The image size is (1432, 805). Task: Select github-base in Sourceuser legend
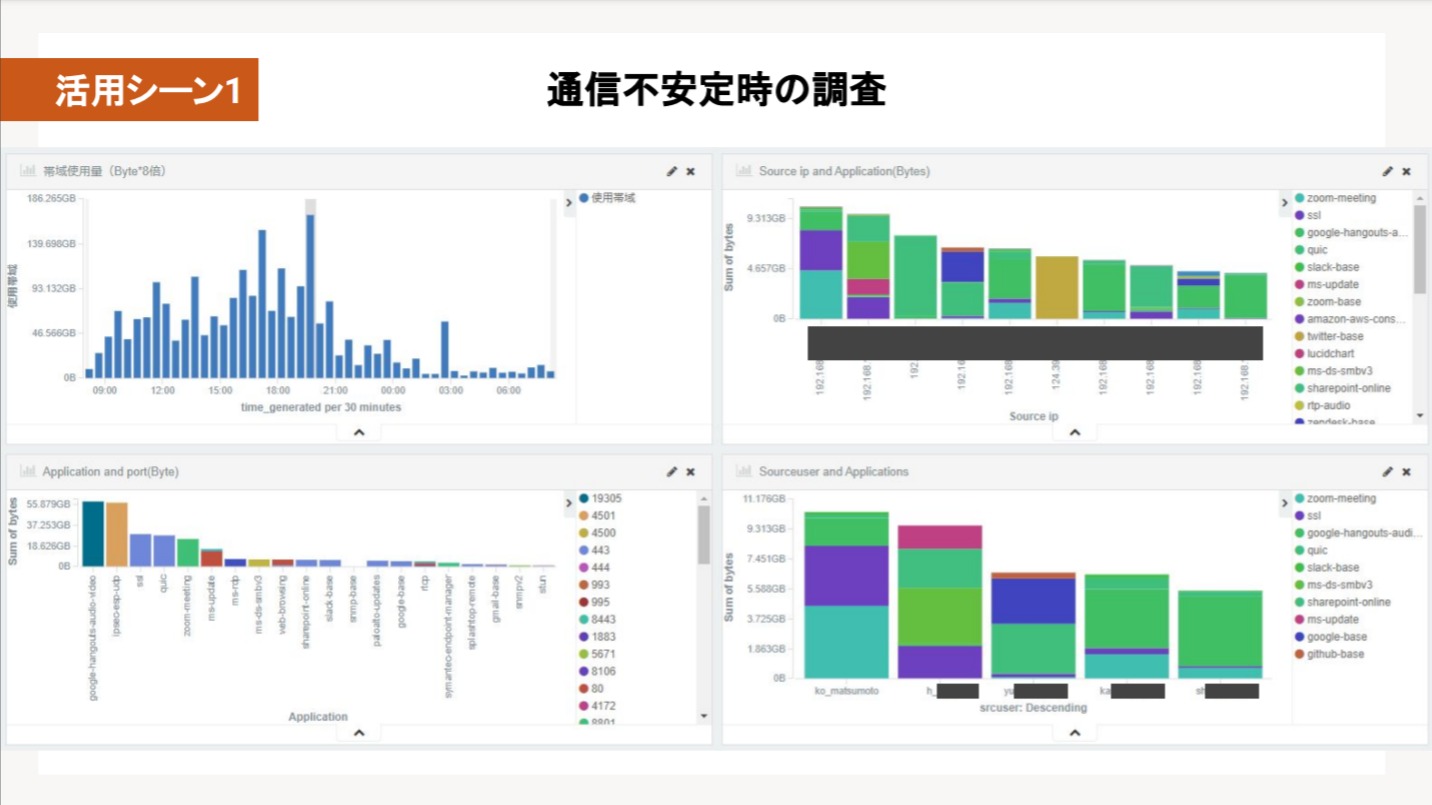tap(1334, 654)
